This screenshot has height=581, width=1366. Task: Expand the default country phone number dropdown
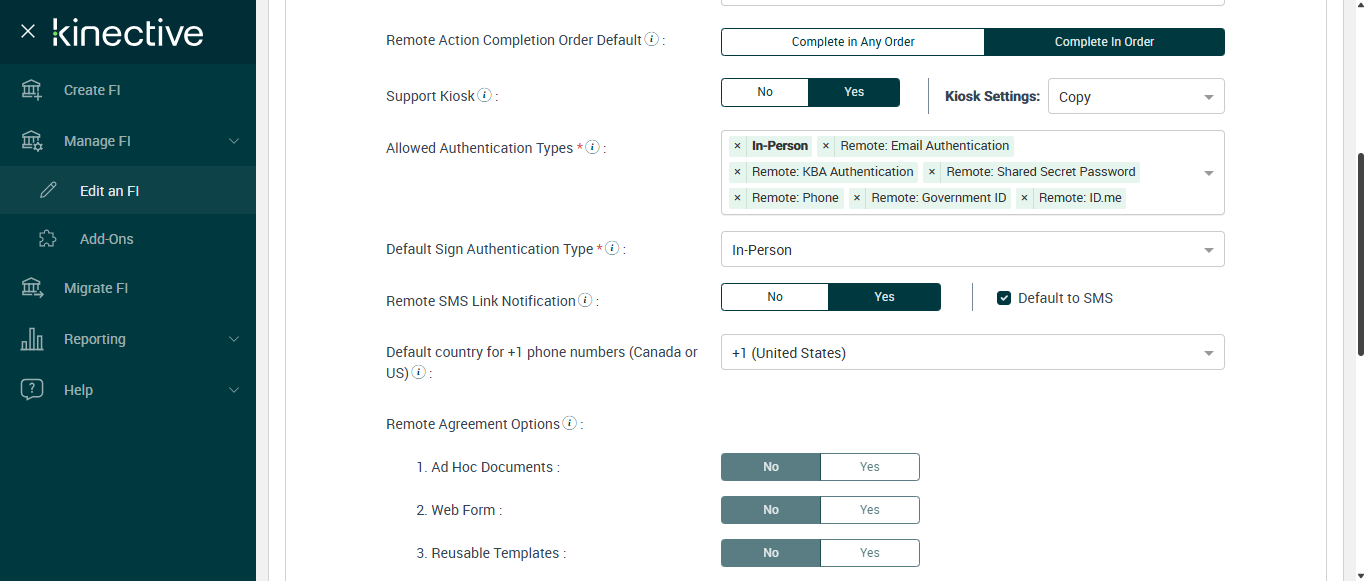click(x=972, y=353)
